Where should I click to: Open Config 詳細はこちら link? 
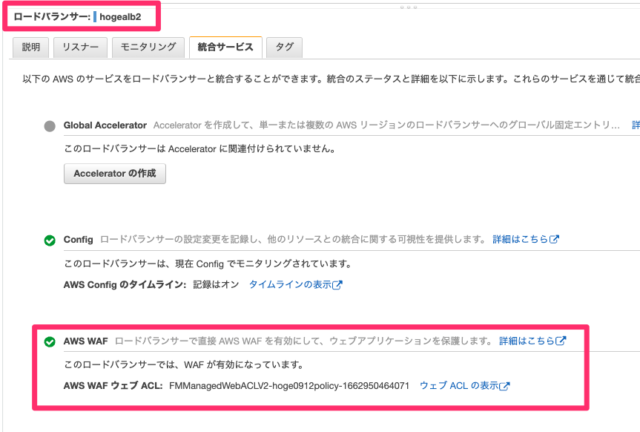pos(526,239)
